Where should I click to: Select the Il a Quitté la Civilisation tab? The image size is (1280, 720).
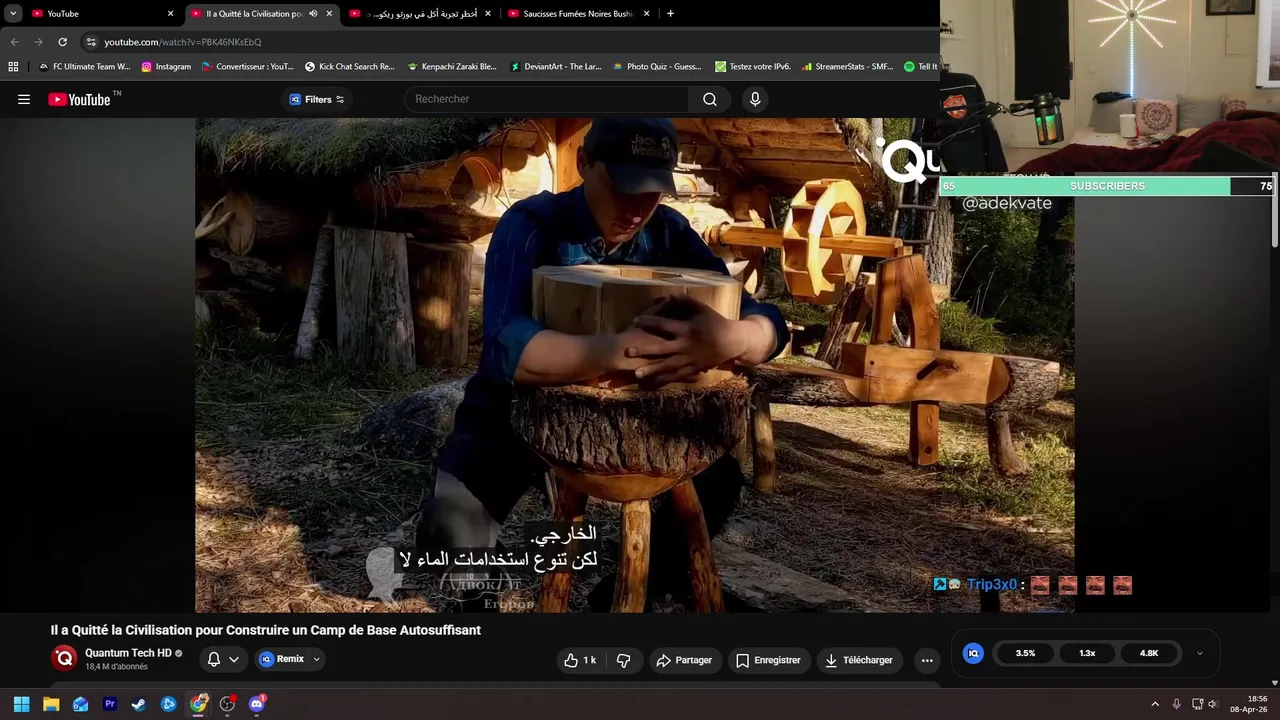pyautogui.click(x=254, y=14)
